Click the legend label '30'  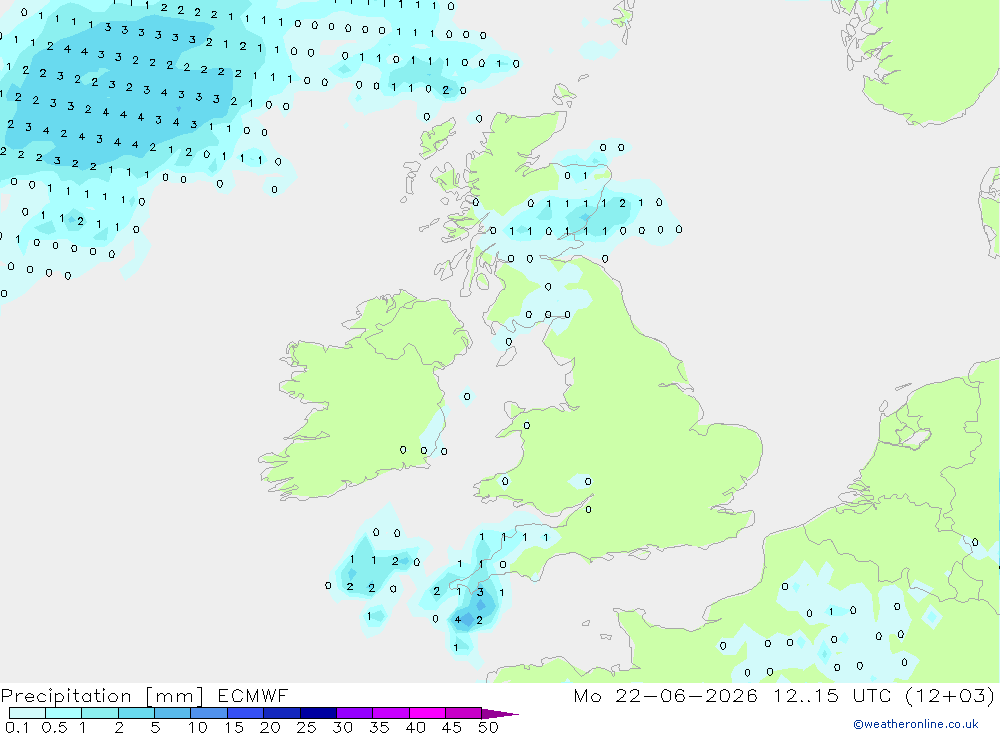[x=342, y=727]
